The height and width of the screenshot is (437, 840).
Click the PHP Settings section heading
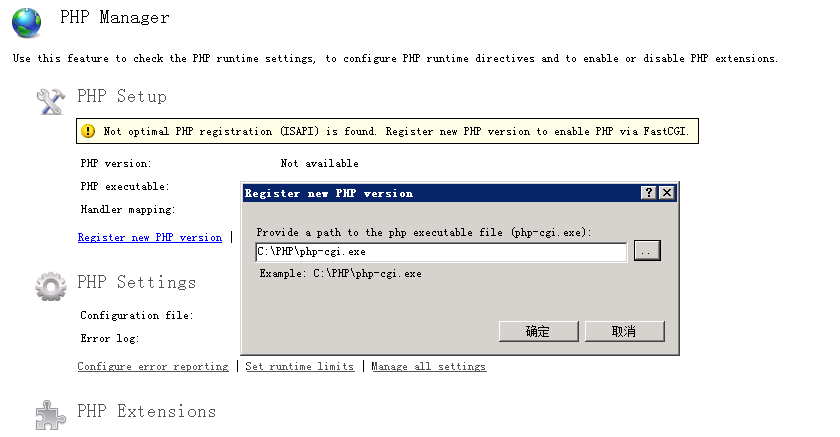(136, 283)
